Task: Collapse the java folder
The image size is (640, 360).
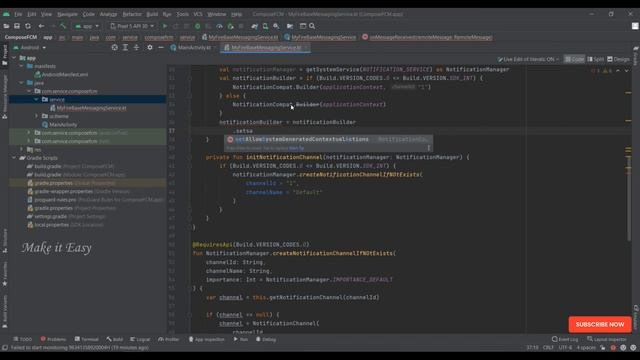Action: [22, 83]
